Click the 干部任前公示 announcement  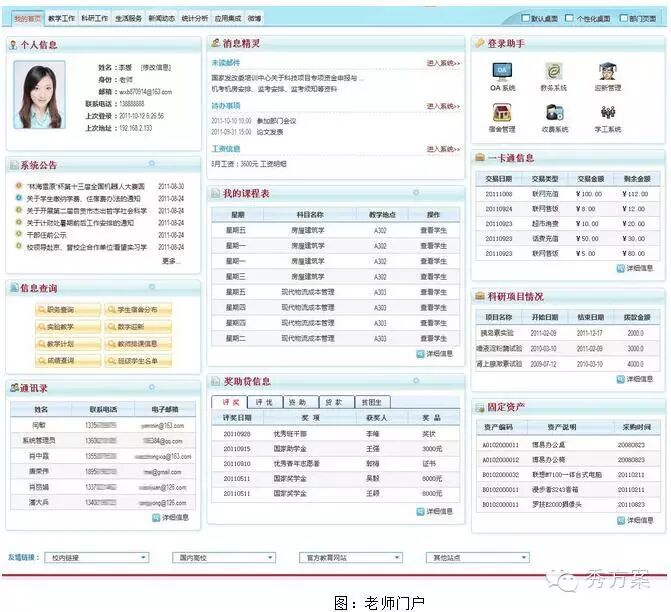47,235
